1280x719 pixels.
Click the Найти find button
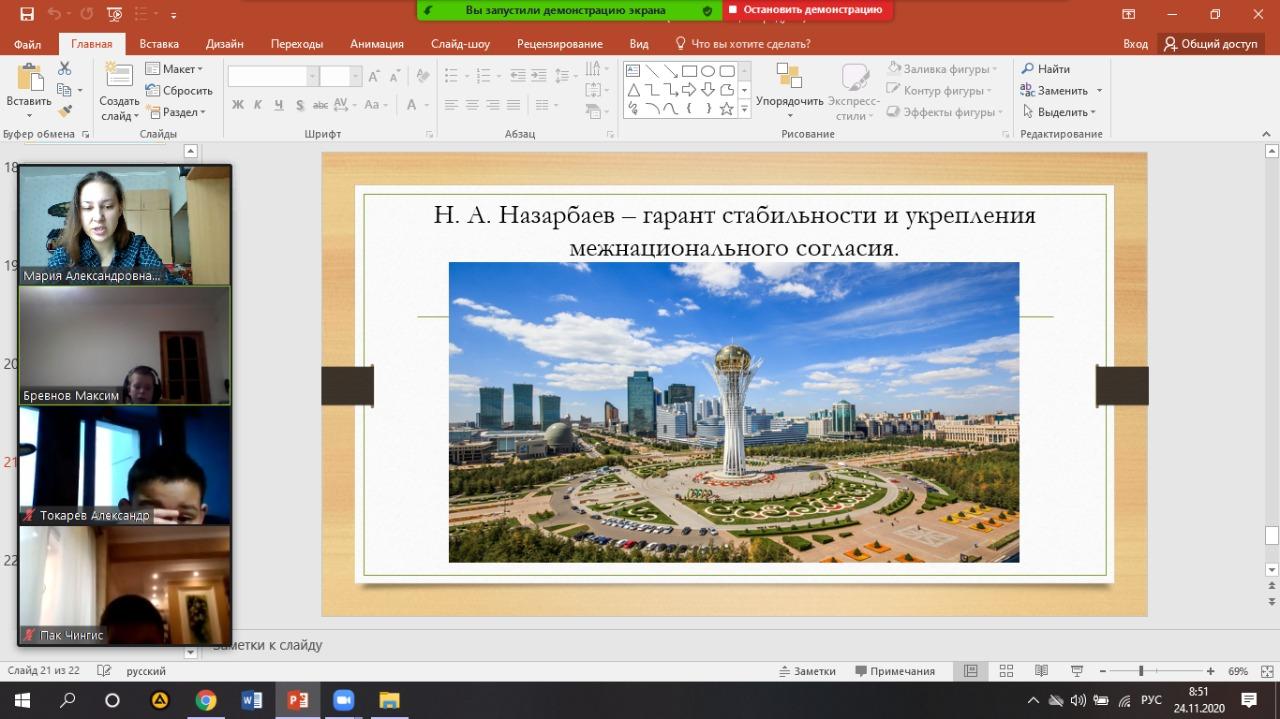click(1045, 69)
